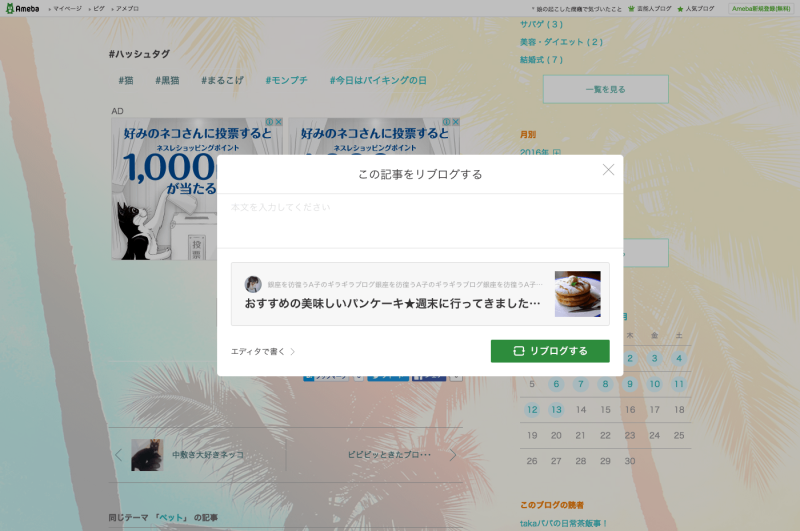Select calendar date 8

coord(605,384)
